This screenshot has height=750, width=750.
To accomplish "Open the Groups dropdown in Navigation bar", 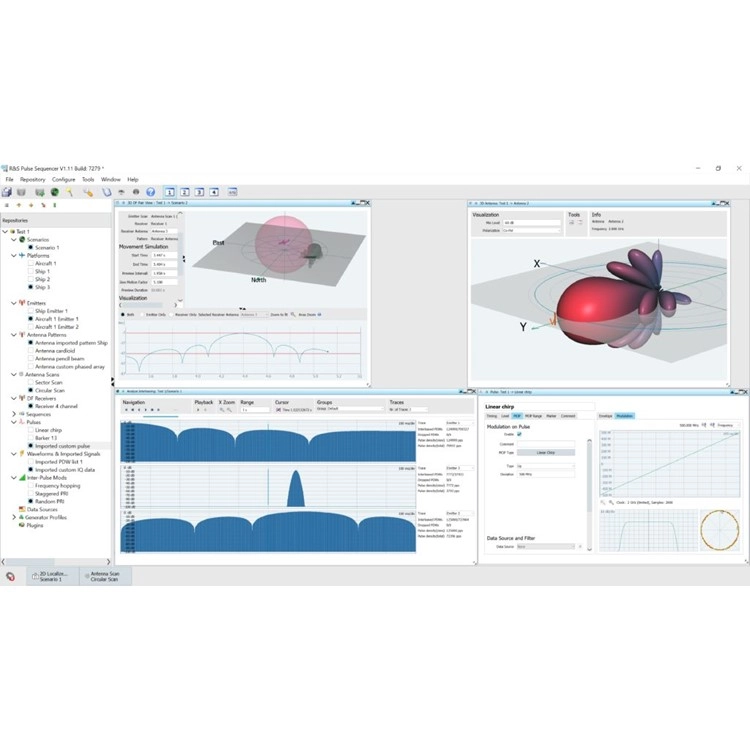I will coord(350,409).
